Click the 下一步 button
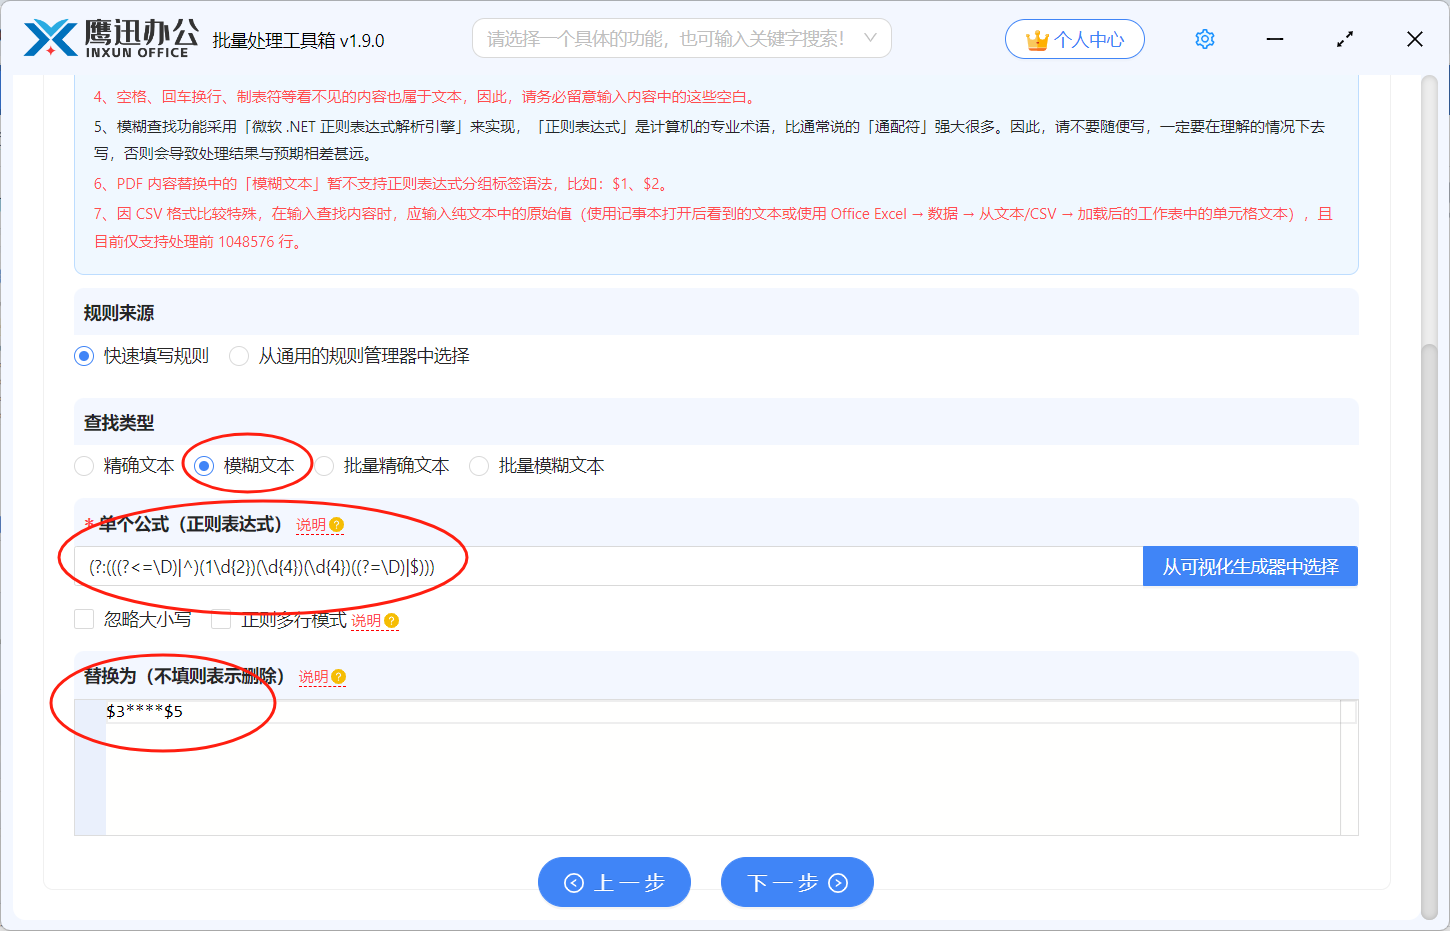The height and width of the screenshot is (931, 1450). pyautogui.click(x=797, y=882)
